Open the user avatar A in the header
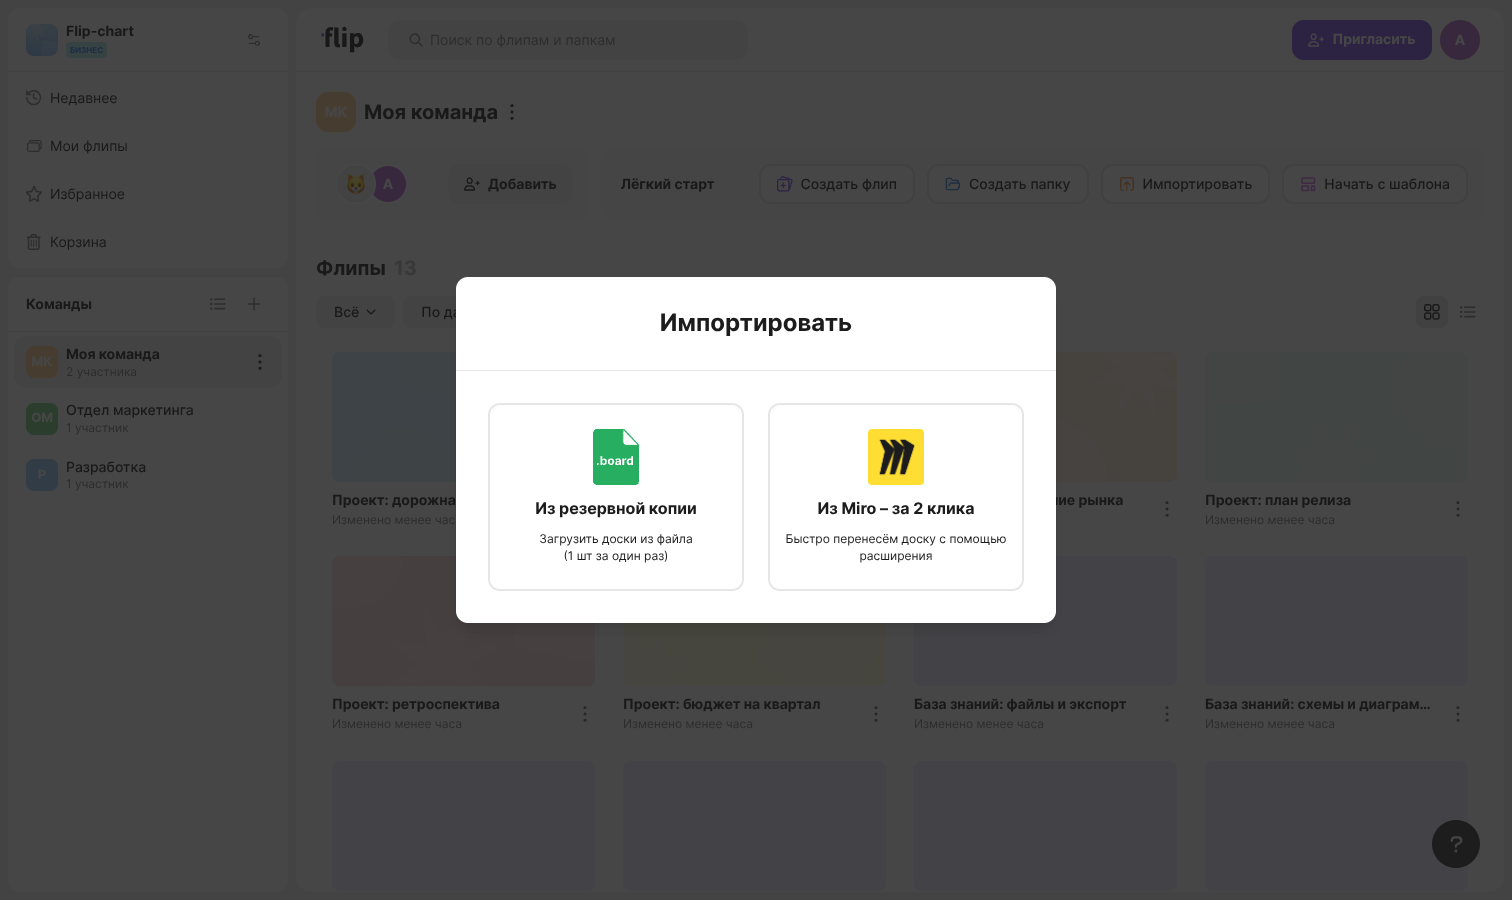Screen dimensions: 1512x900 (x=1460, y=40)
